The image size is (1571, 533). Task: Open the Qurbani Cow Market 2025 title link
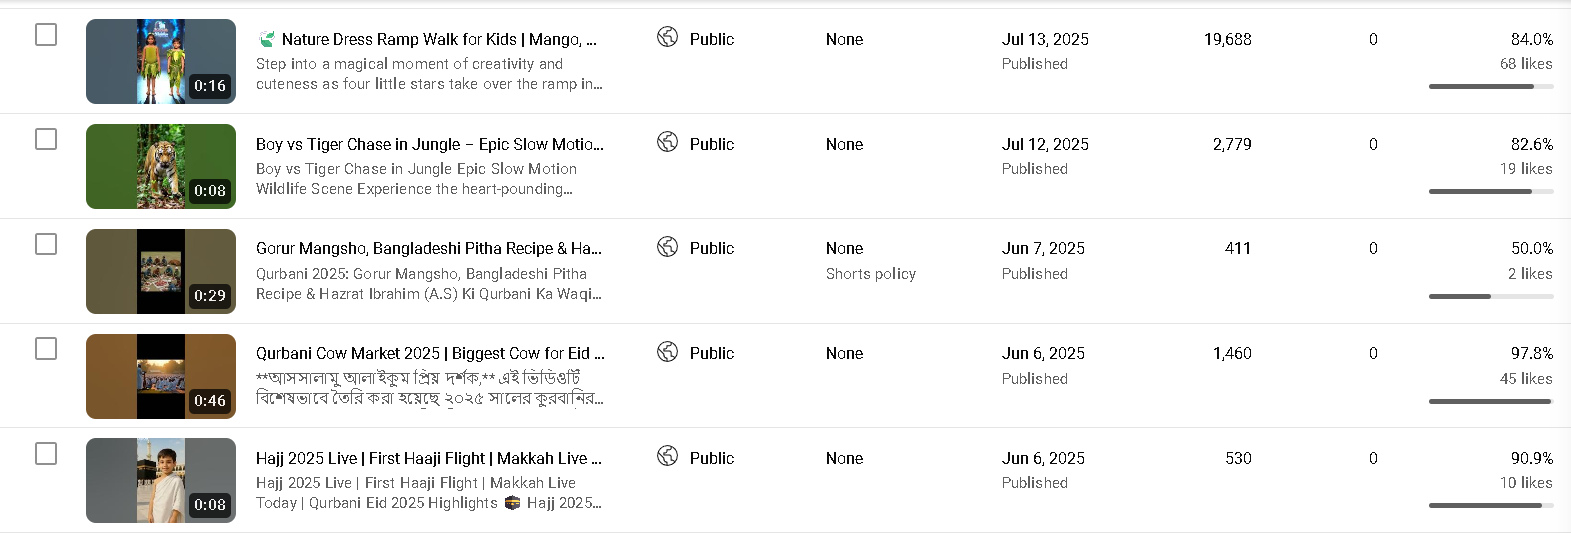[x=430, y=353]
